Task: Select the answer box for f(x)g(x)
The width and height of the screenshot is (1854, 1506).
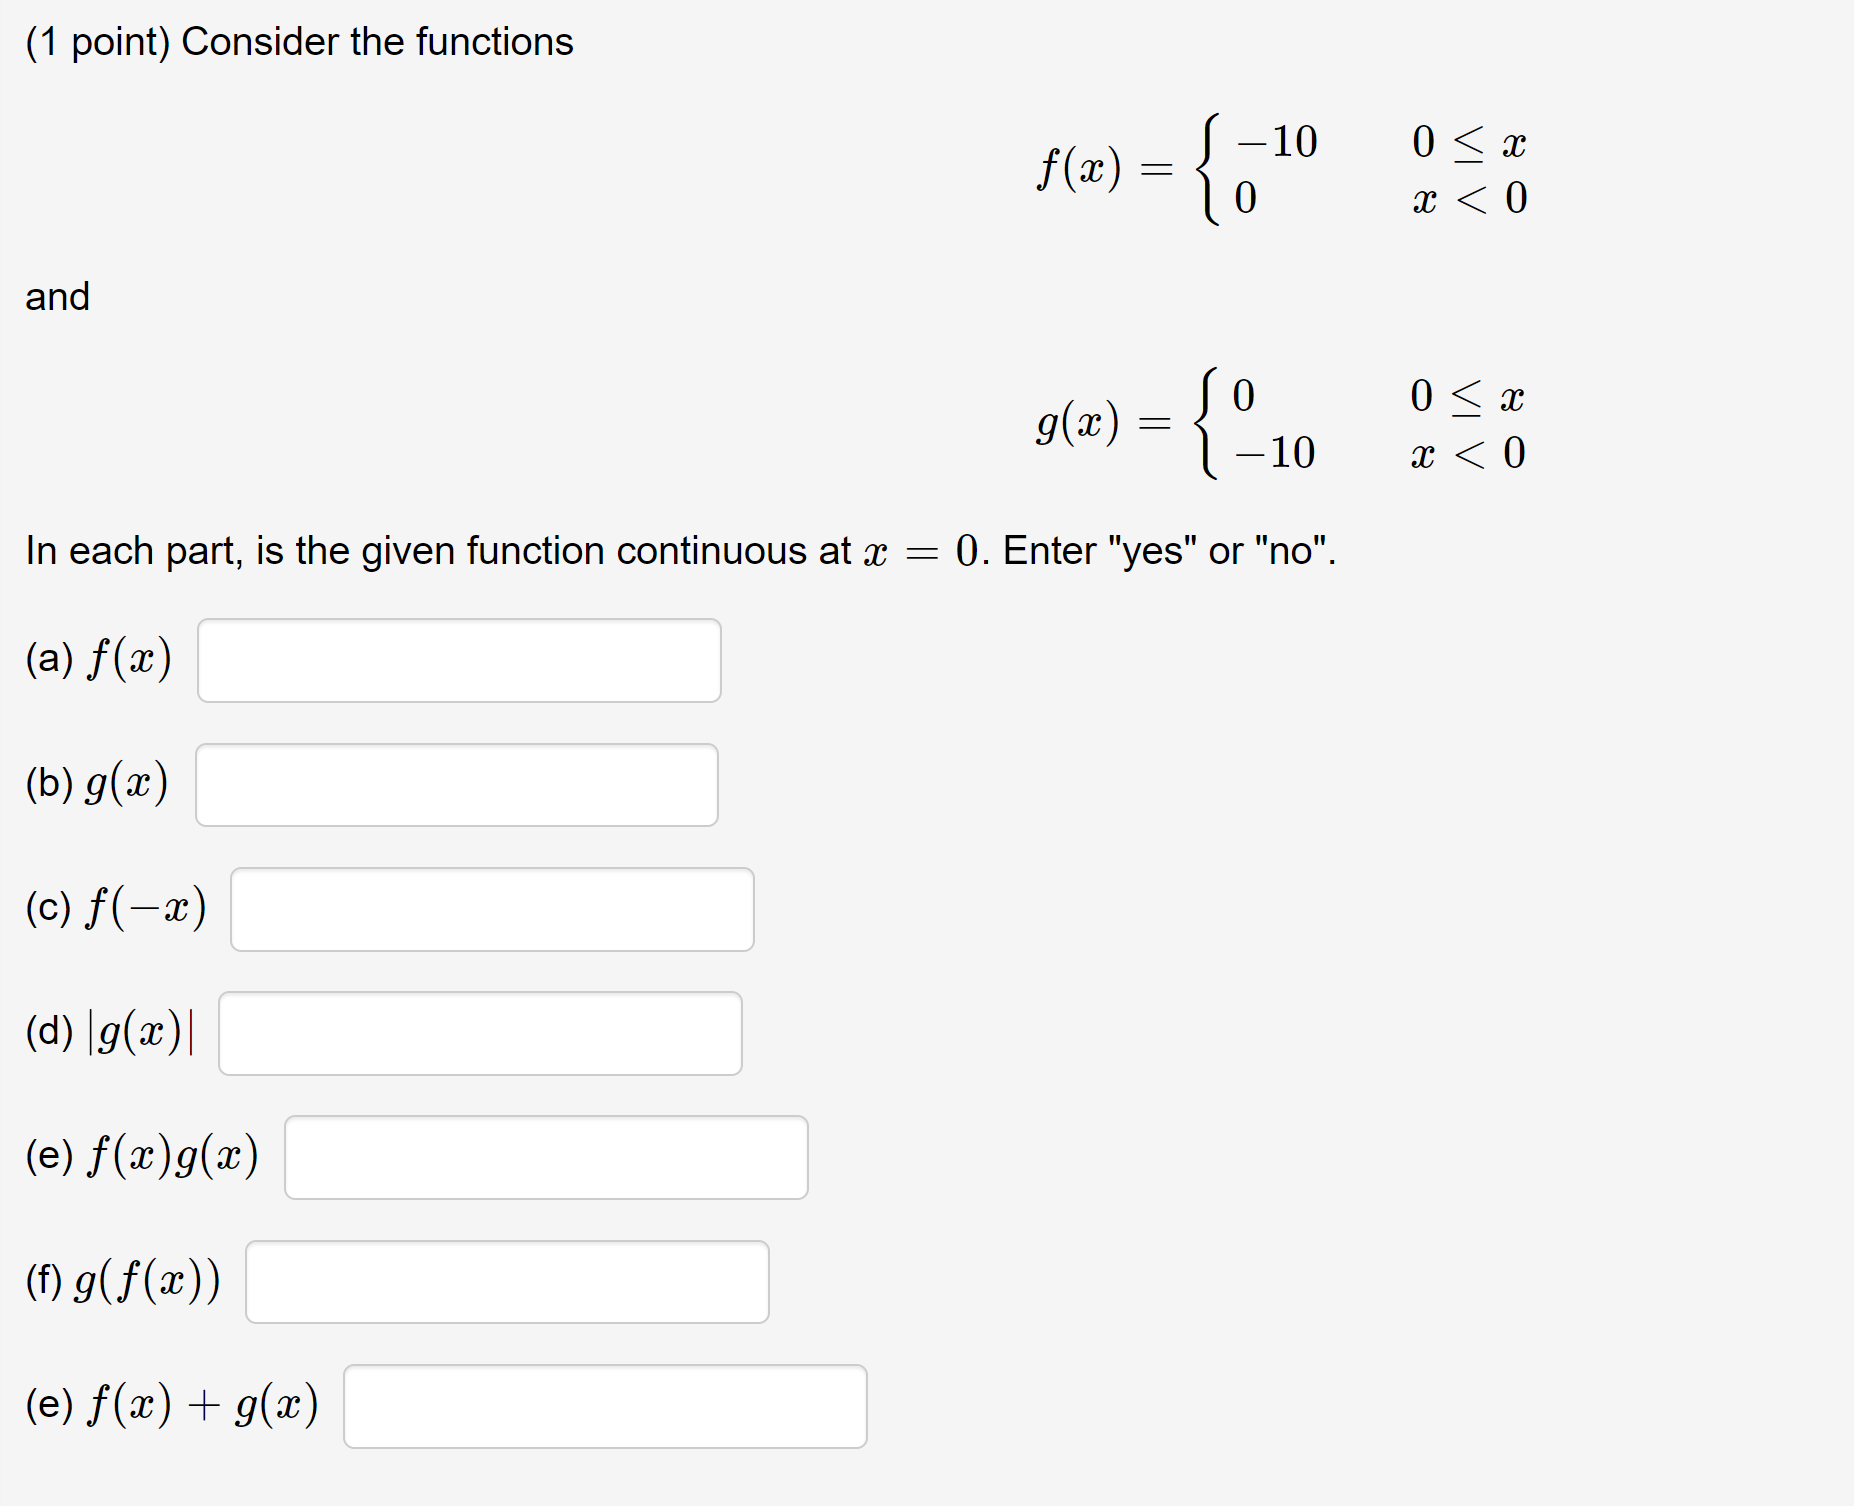Action: [546, 1157]
